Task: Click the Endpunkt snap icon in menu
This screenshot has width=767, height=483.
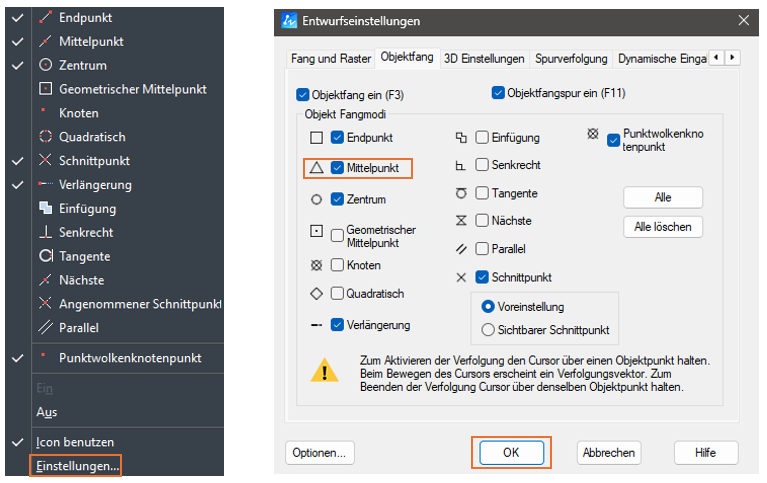Action: click(45, 18)
